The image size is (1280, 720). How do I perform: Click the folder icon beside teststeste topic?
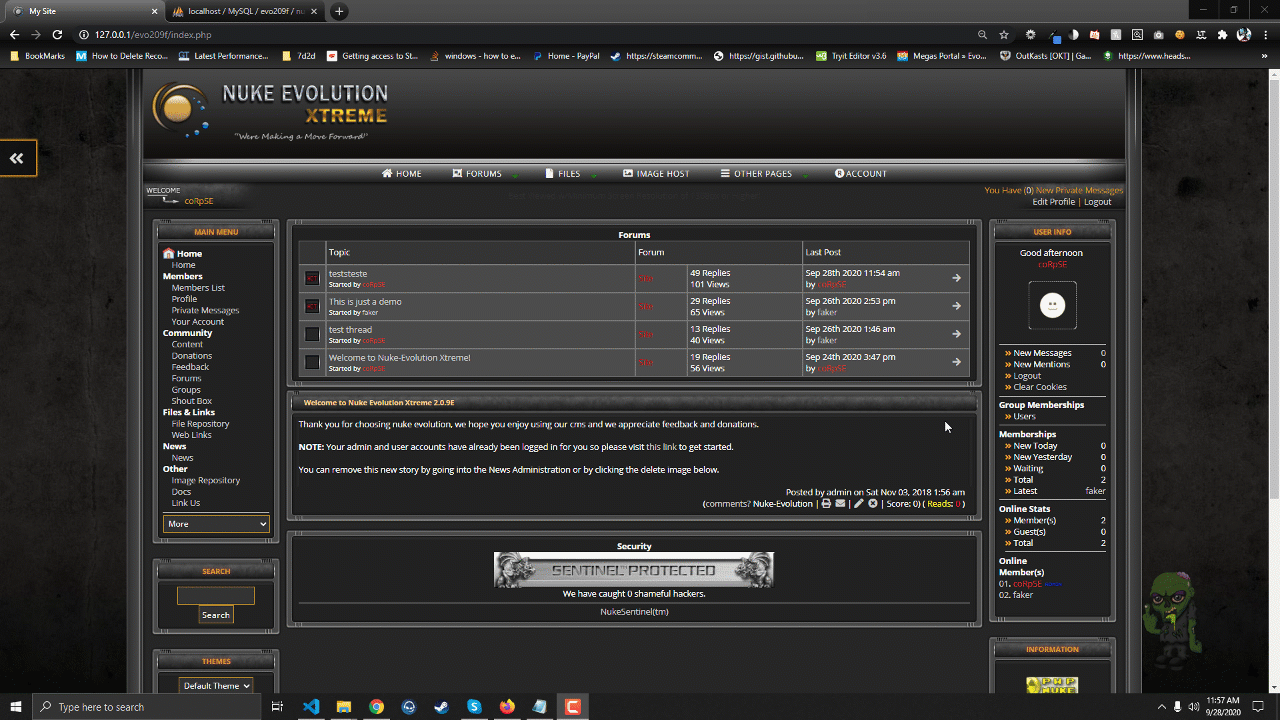point(312,278)
